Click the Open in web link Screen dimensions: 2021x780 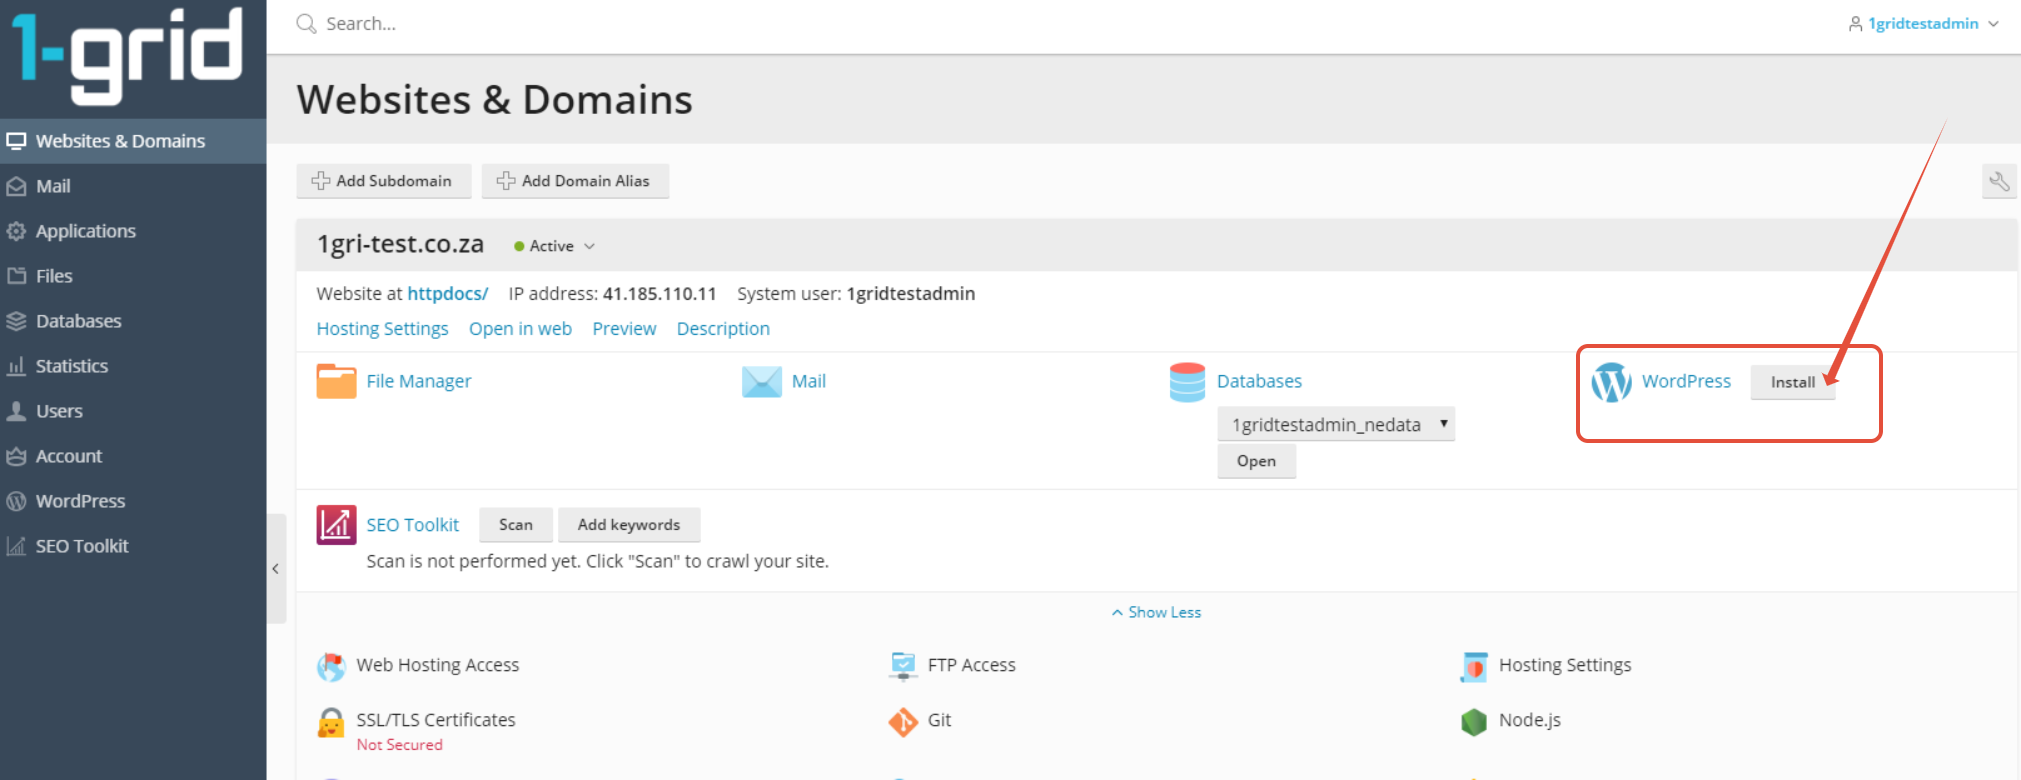pyautogui.click(x=520, y=329)
